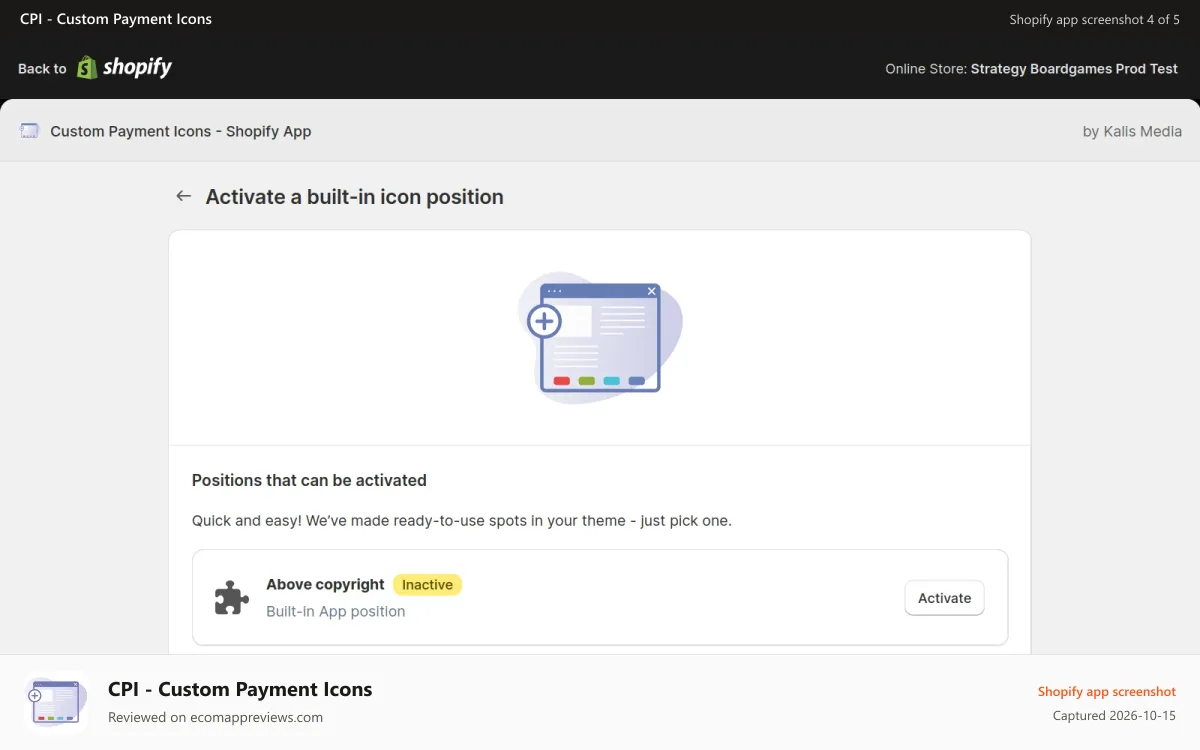Click the Strategy Boardgames Prod Test store name
The height and width of the screenshot is (750, 1200).
tap(1074, 69)
